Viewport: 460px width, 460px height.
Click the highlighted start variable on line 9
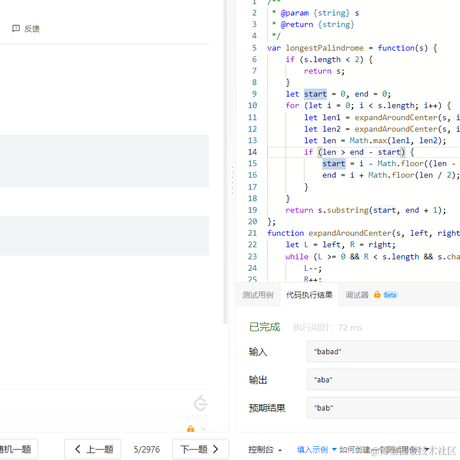click(x=315, y=94)
